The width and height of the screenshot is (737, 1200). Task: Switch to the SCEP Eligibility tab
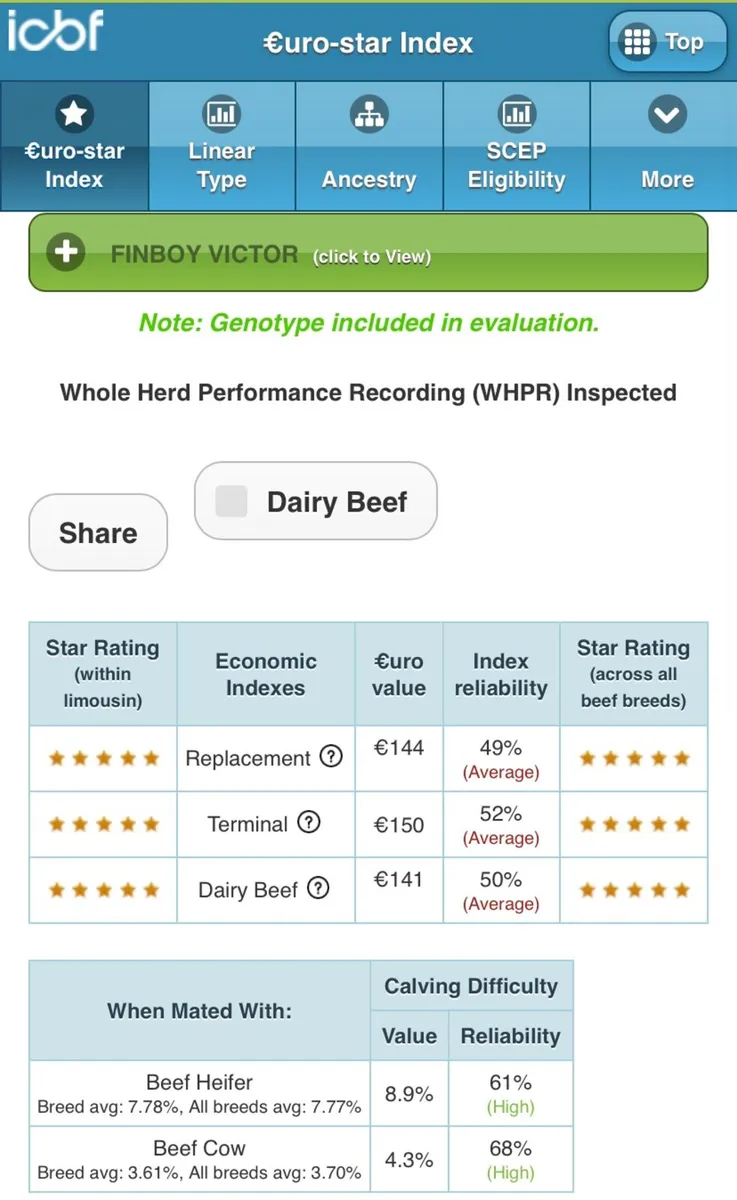click(x=516, y=147)
